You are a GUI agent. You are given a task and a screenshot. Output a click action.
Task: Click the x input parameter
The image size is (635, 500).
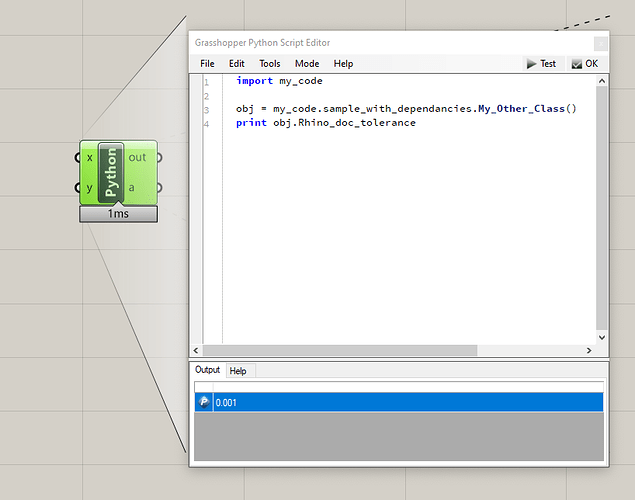(89, 157)
